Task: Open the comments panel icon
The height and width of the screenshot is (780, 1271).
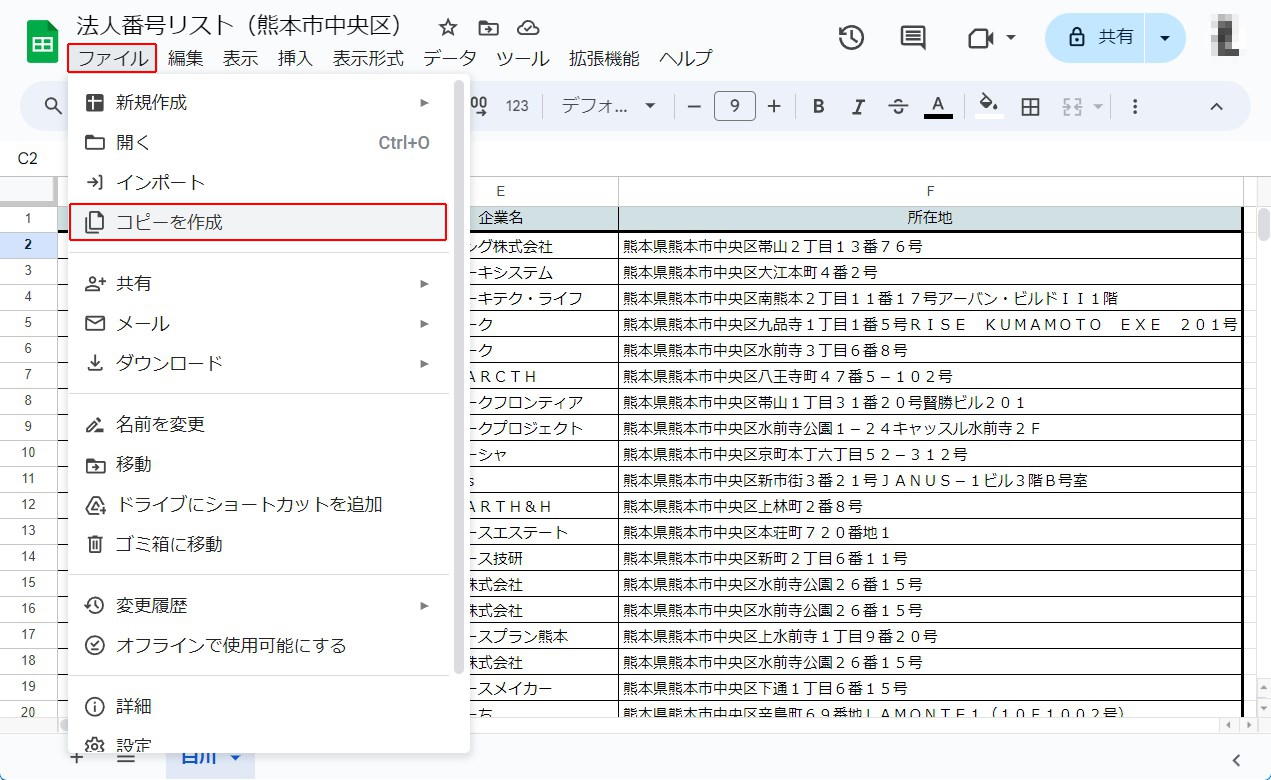Action: pyautogui.click(x=912, y=38)
